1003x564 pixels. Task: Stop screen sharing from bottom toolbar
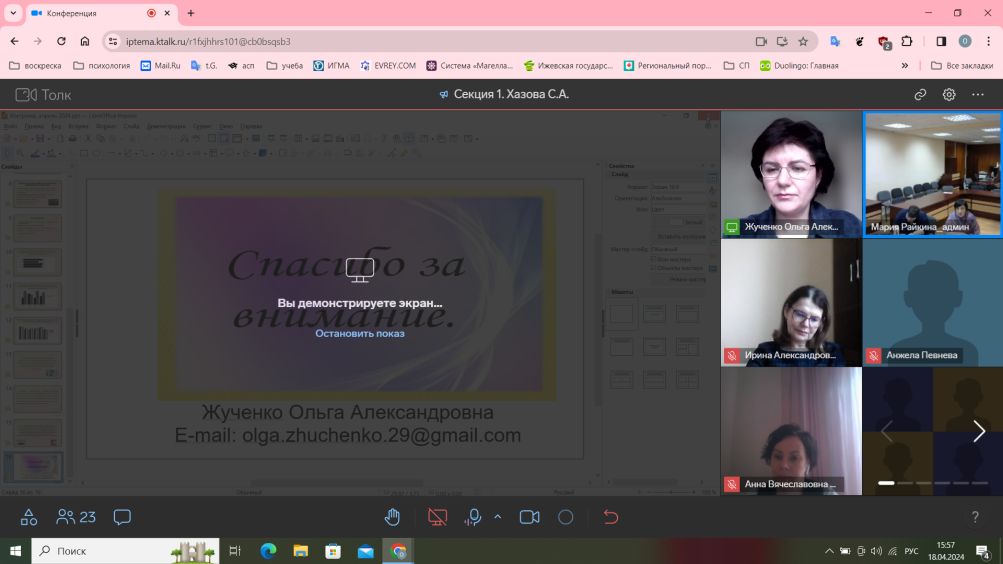pos(438,517)
